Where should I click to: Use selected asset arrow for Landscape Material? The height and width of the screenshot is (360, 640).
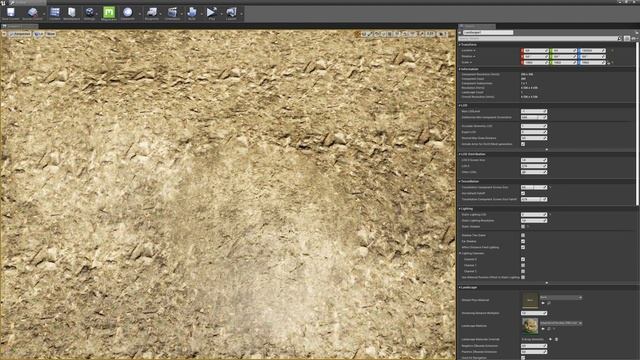[x=543, y=328]
